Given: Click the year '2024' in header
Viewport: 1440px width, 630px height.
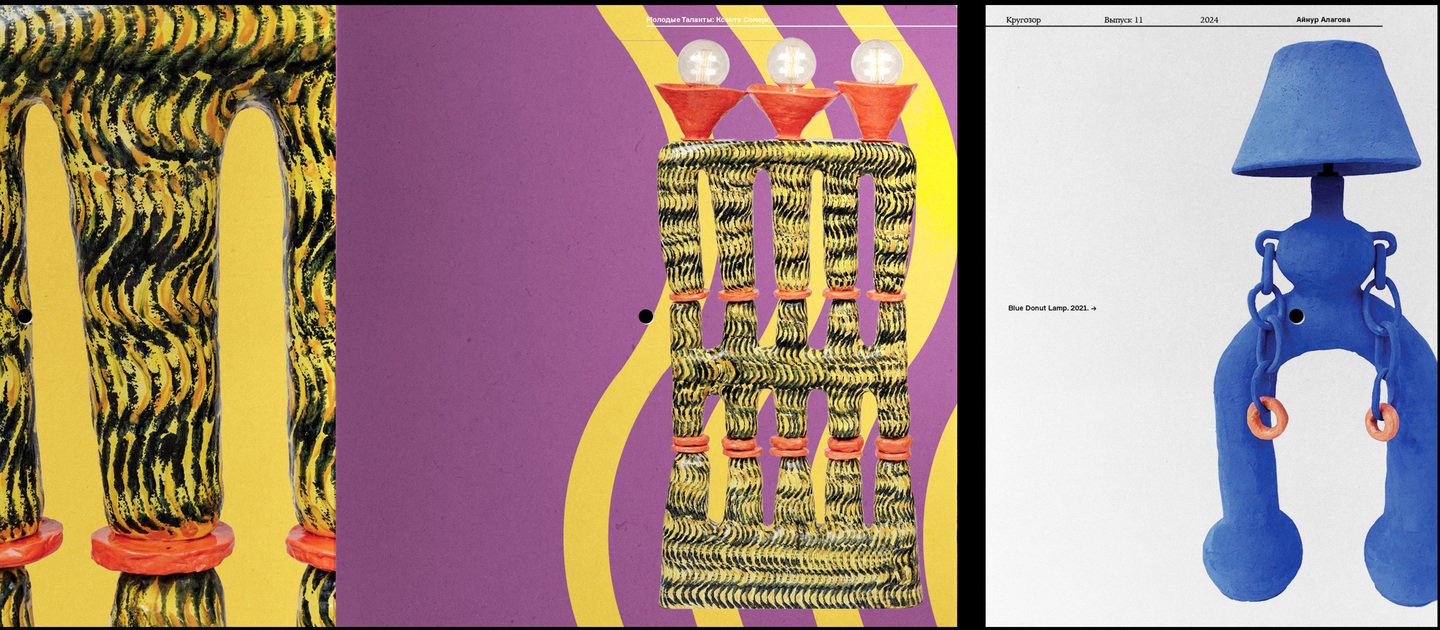Looking at the screenshot, I should coord(1209,19).
